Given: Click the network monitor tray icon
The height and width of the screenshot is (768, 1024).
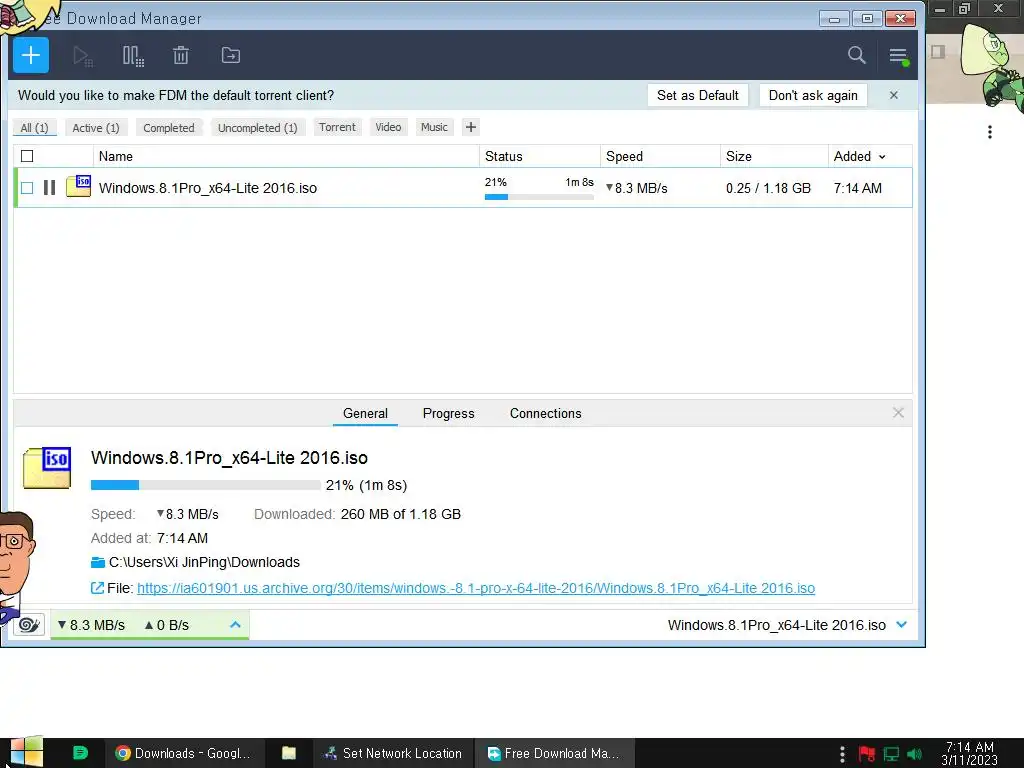Looking at the screenshot, I should tap(891, 754).
